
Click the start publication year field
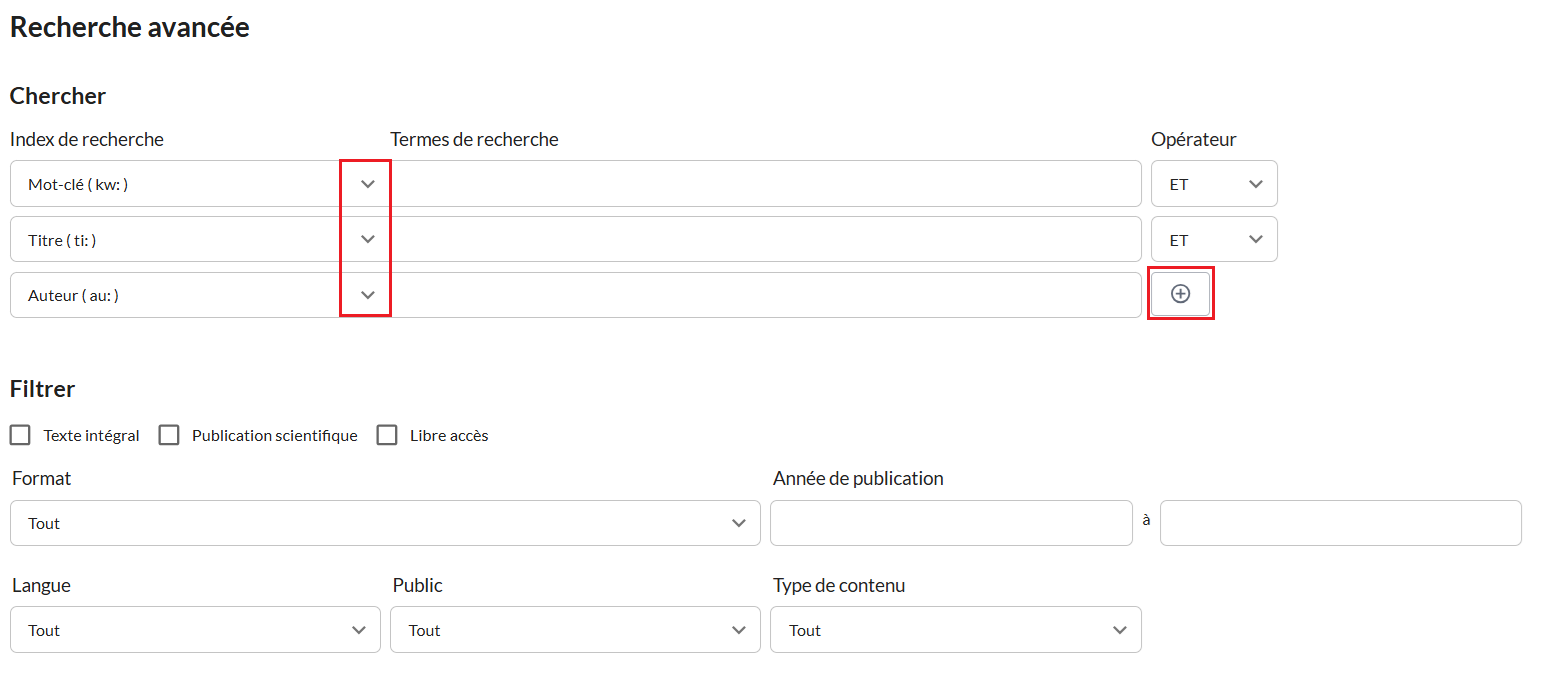click(951, 523)
